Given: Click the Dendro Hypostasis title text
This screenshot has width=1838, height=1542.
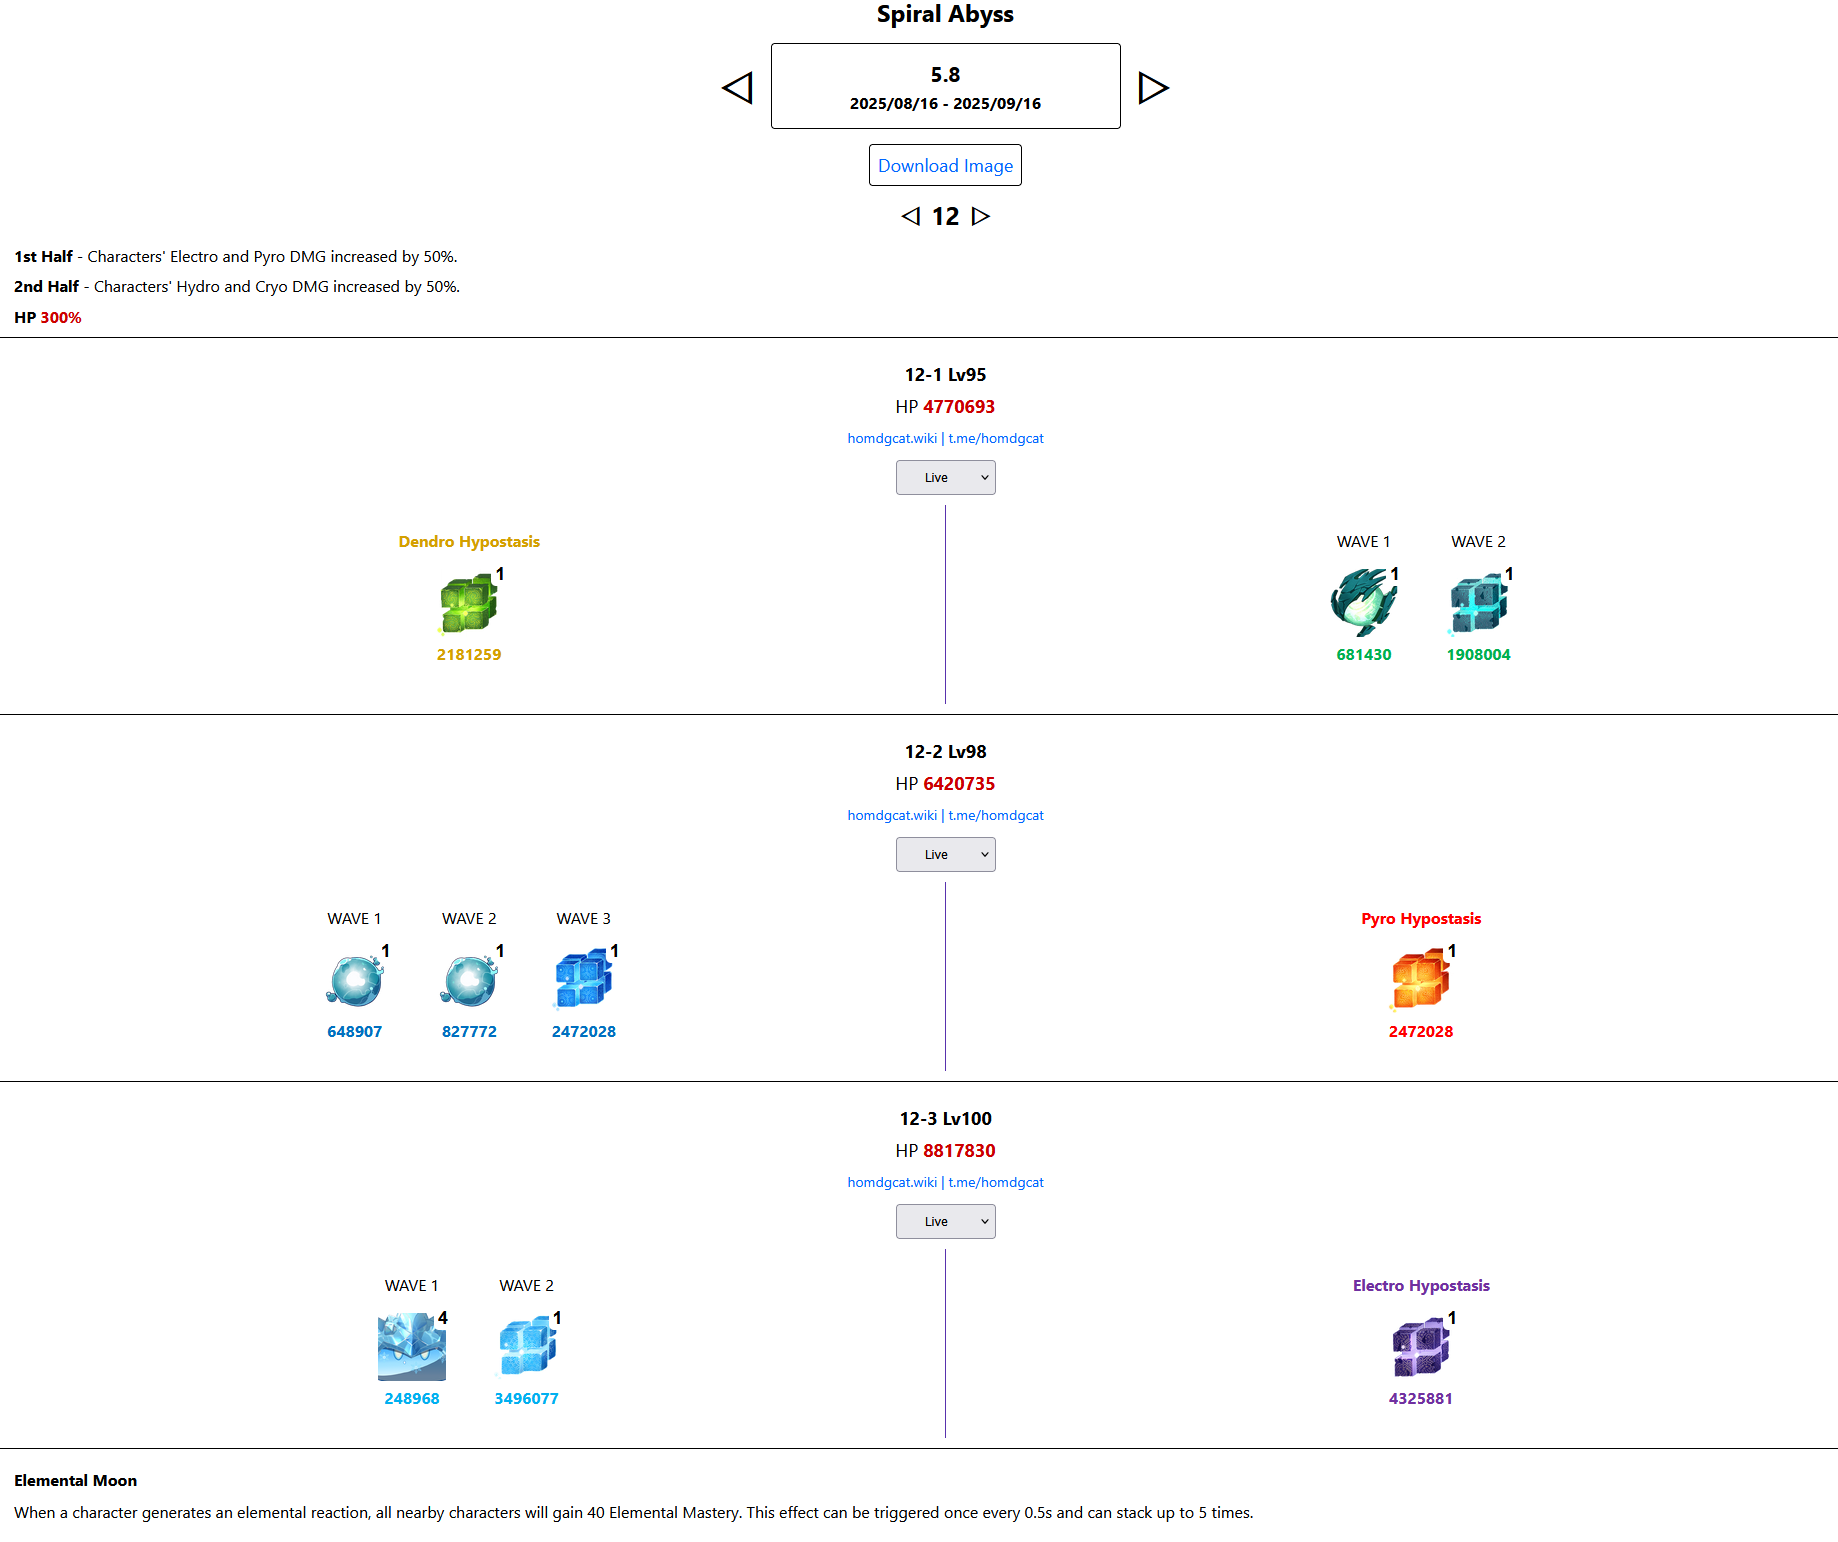Looking at the screenshot, I should pos(469,541).
